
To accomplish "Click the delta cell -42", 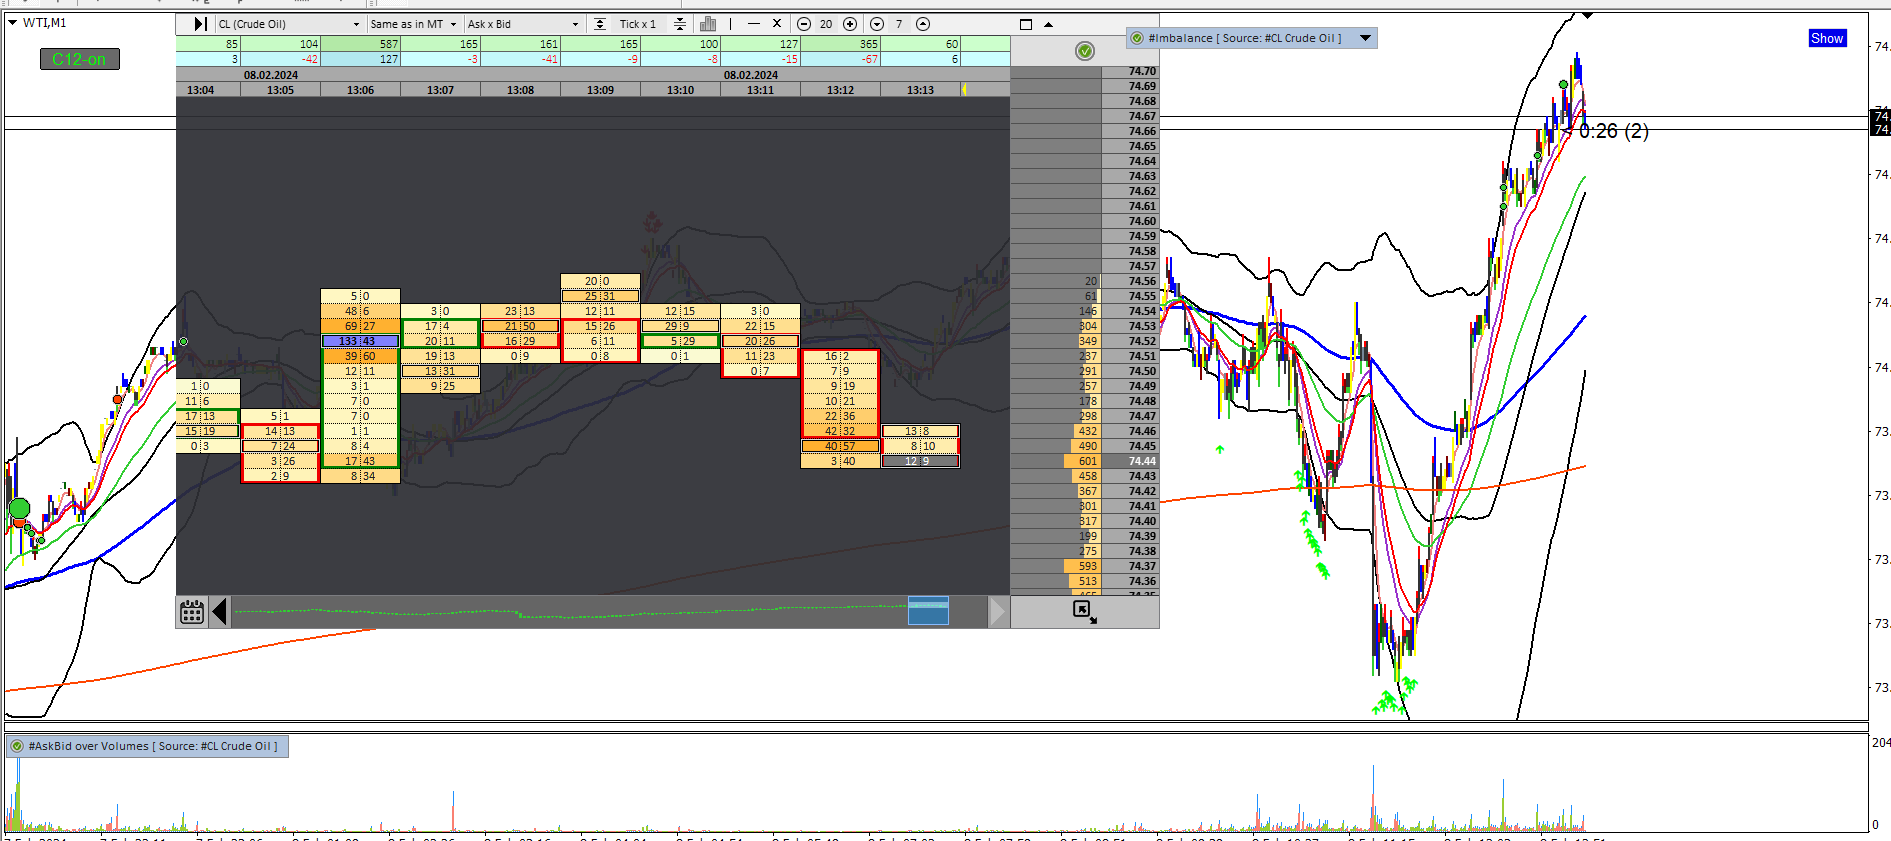I will [281, 59].
